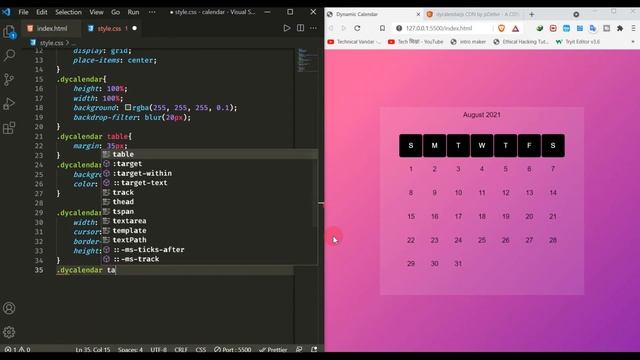Select 'thead' autocomplete suggestion
The height and width of the screenshot is (360, 640).
click(209, 202)
